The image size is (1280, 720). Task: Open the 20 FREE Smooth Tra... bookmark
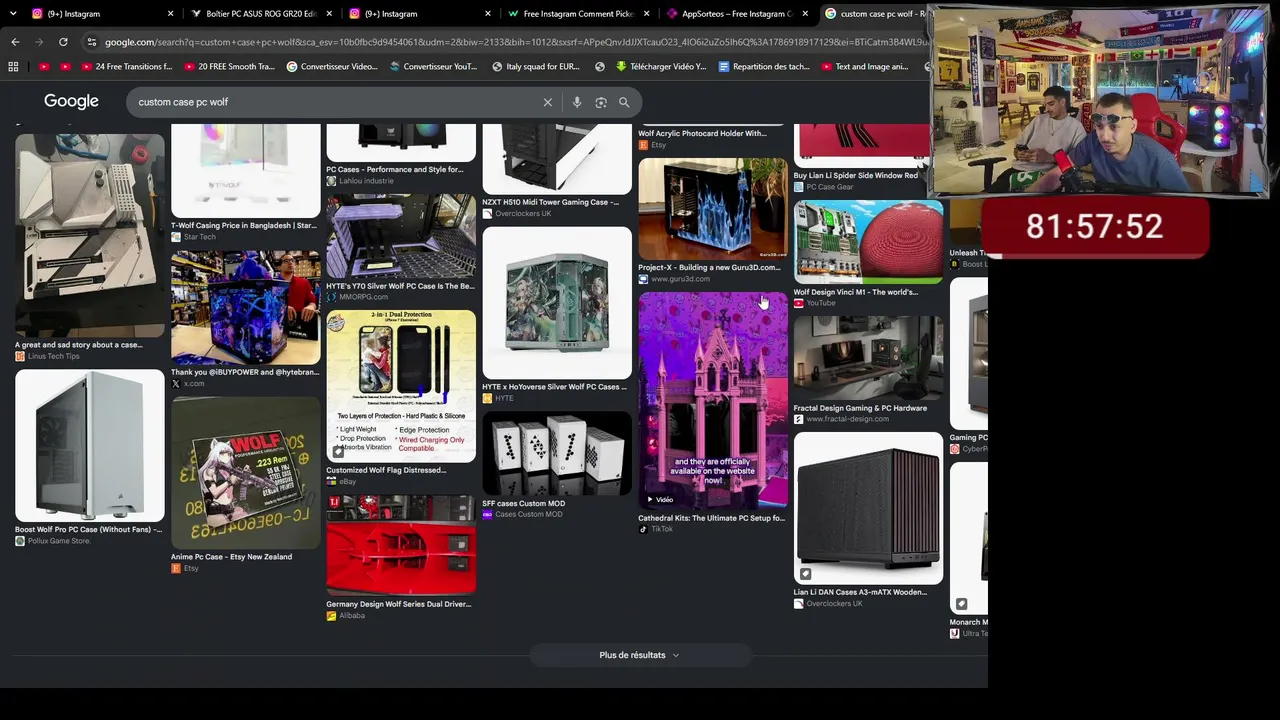(229, 67)
